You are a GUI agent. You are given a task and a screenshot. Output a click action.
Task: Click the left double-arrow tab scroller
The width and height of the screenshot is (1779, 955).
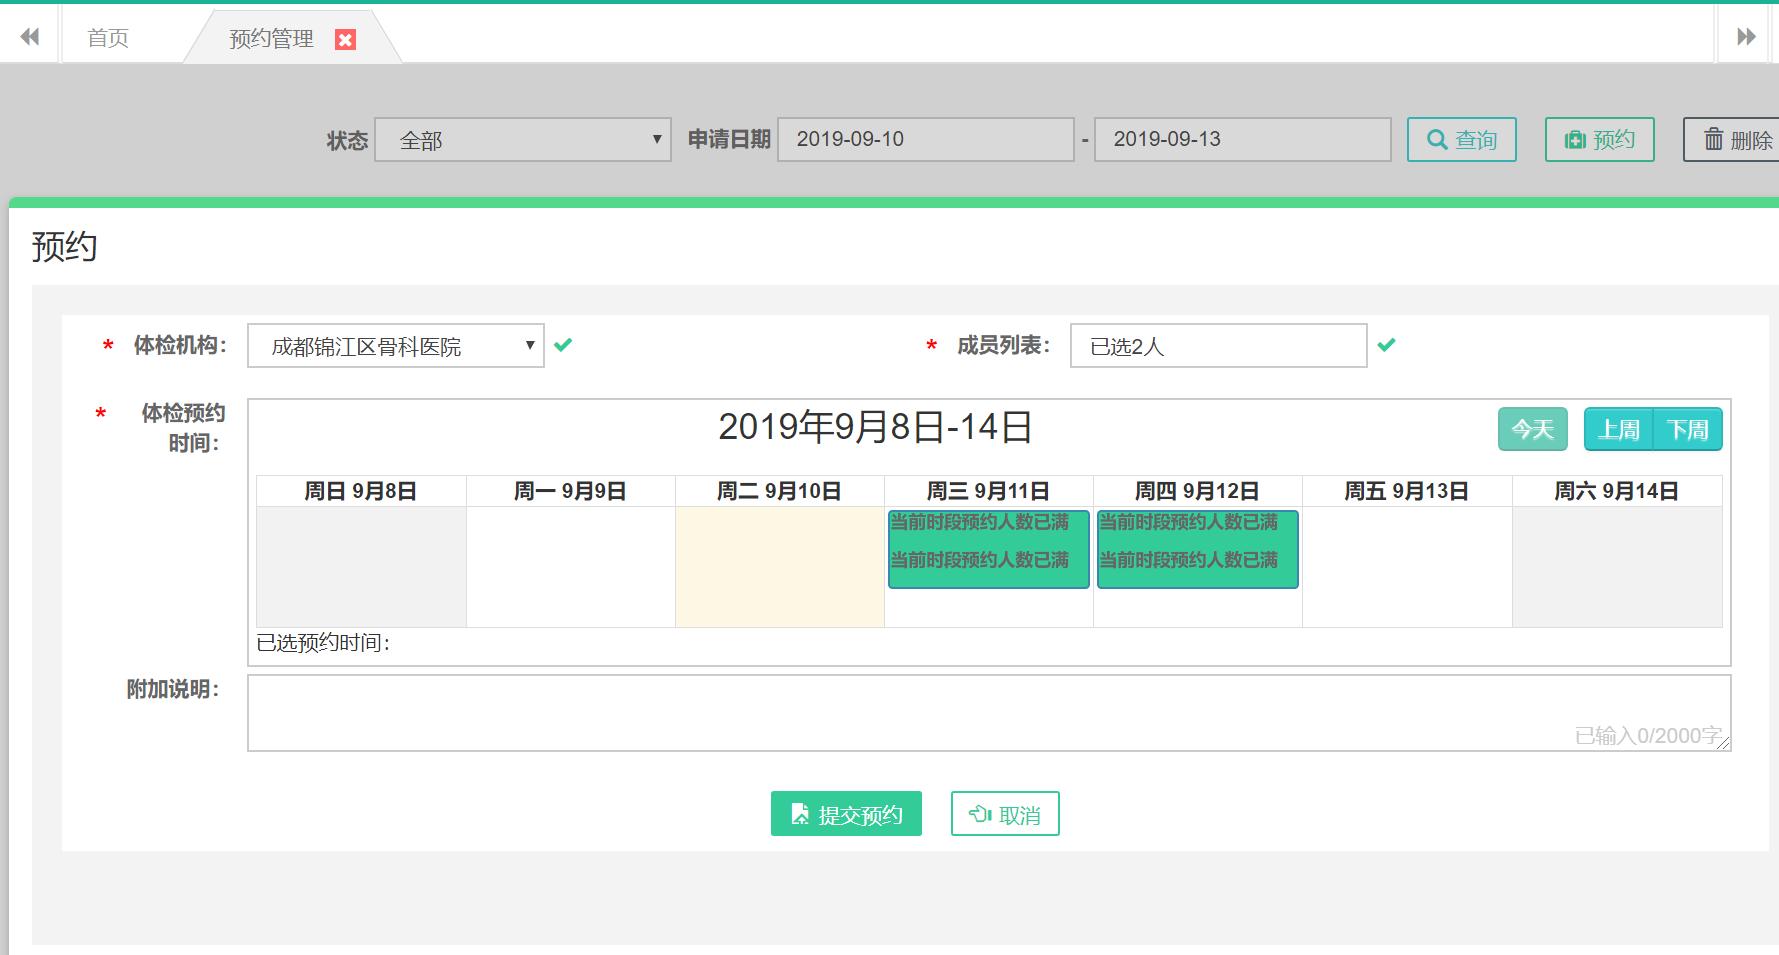tap(29, 36)
